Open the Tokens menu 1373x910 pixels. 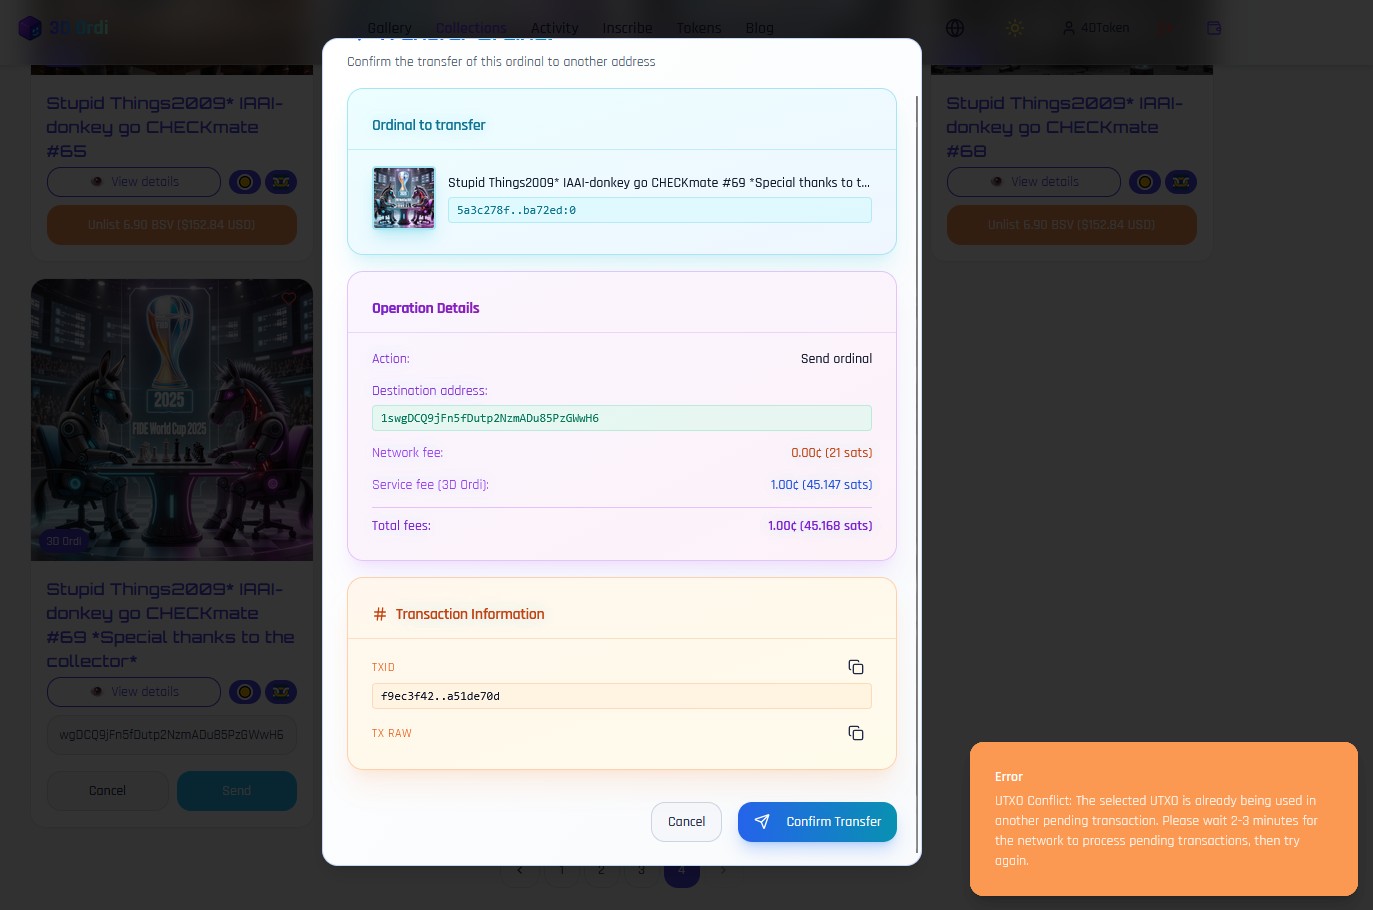699,28
